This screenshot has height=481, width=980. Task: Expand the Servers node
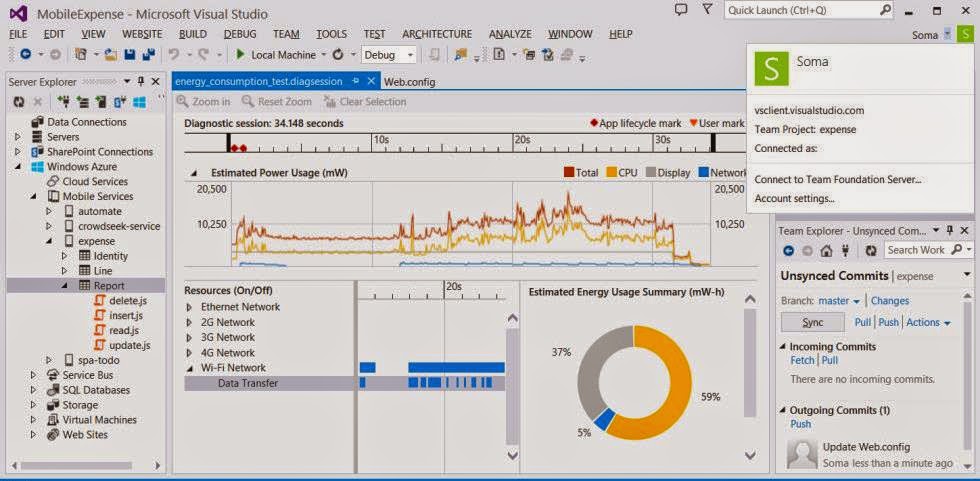18,137
